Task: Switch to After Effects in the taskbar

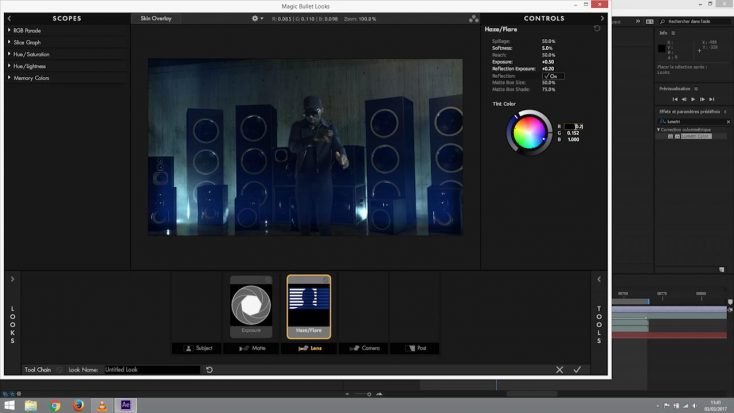Action: (x=125, y=405)
